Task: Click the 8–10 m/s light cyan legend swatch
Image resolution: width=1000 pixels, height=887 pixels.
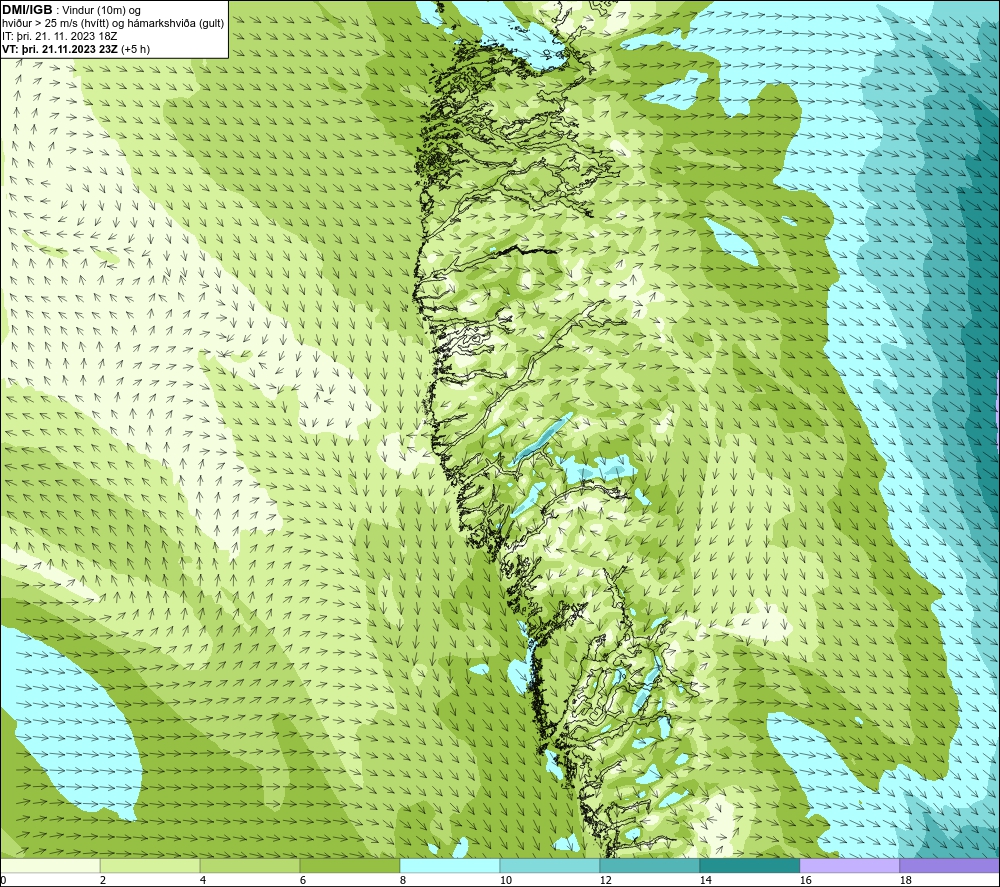Action: (450, 865)
